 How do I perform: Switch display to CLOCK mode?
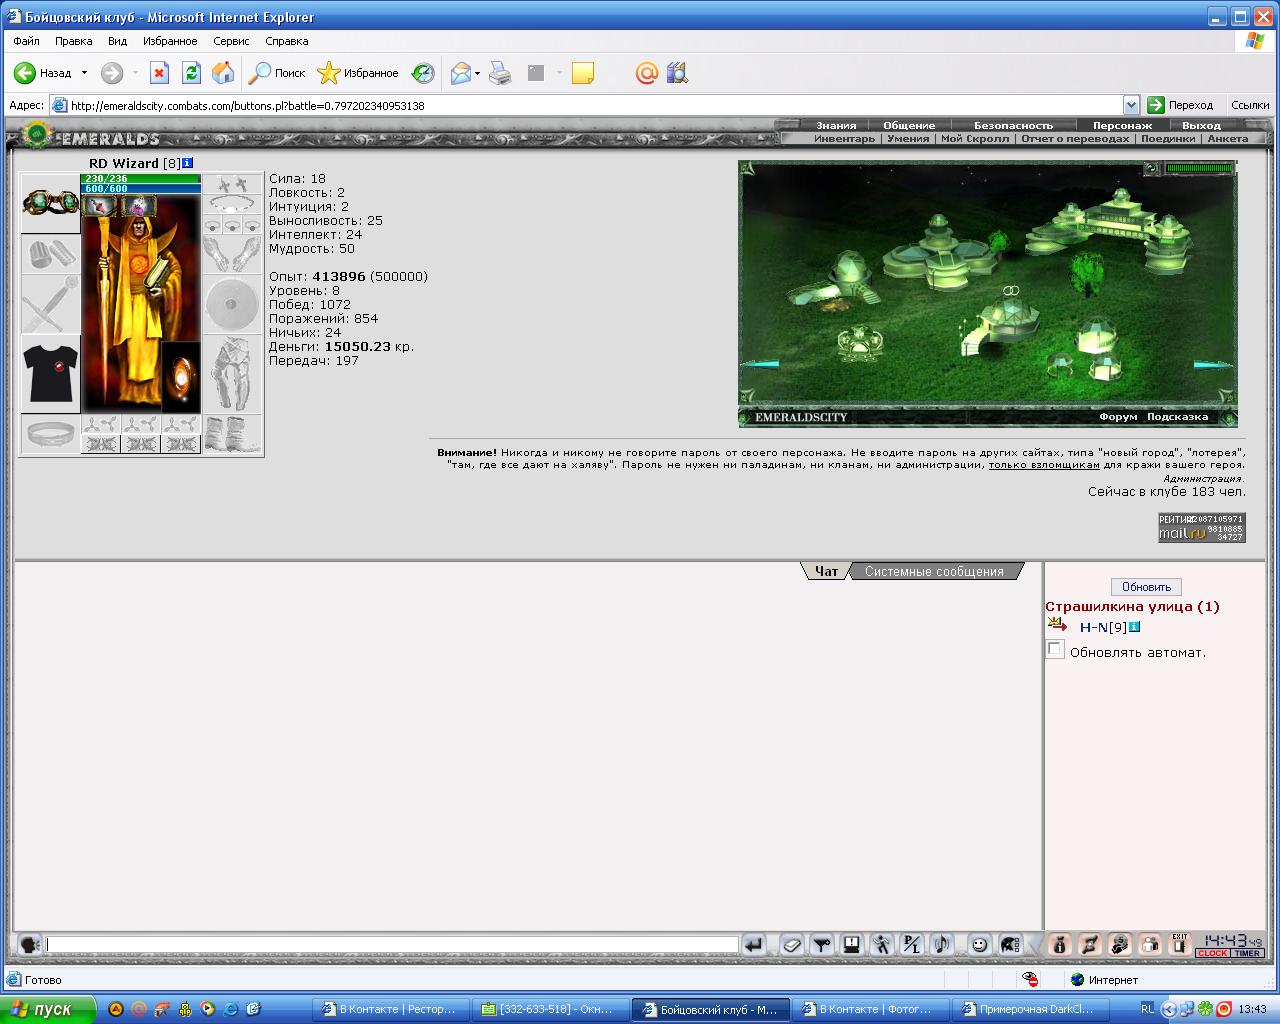(x=1213, y=953)
